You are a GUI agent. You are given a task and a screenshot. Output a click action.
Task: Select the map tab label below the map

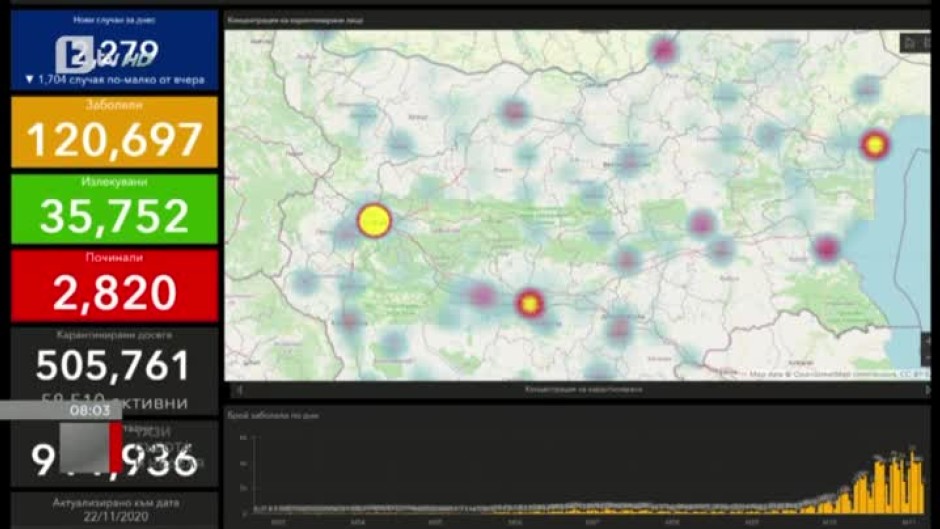tap(583, 390)
